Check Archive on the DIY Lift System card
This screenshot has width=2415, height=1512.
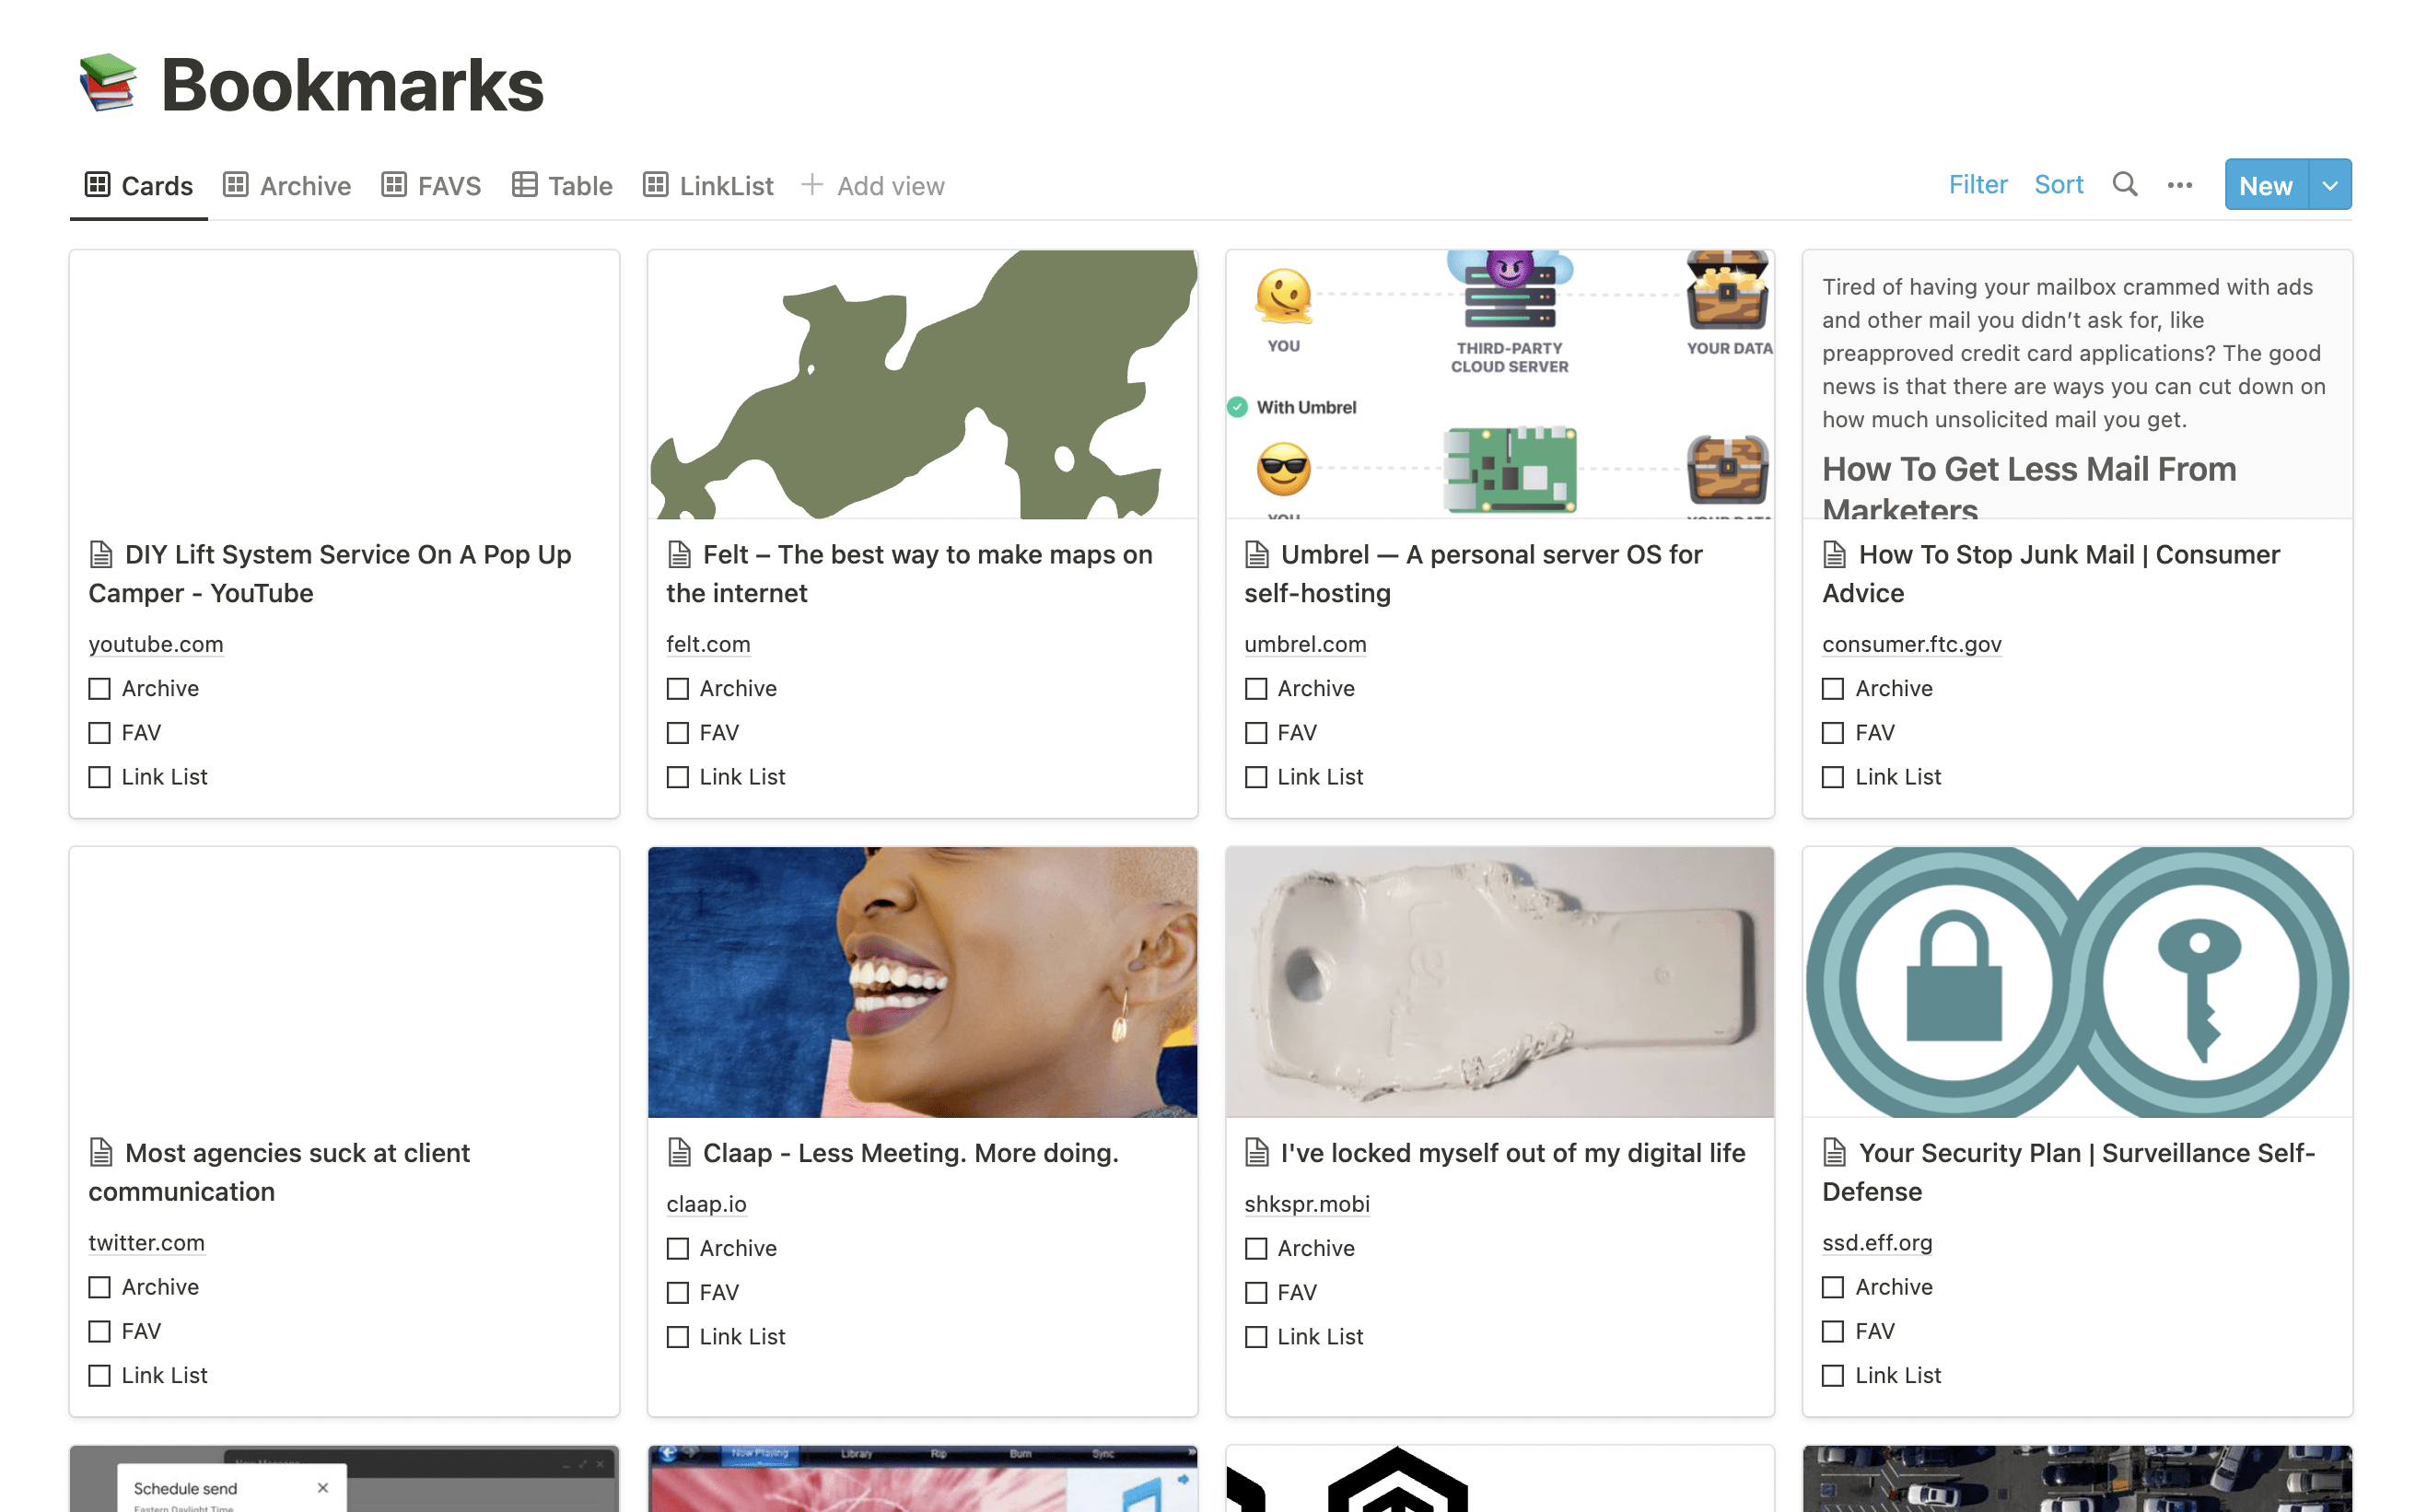[x=99, y=689]
